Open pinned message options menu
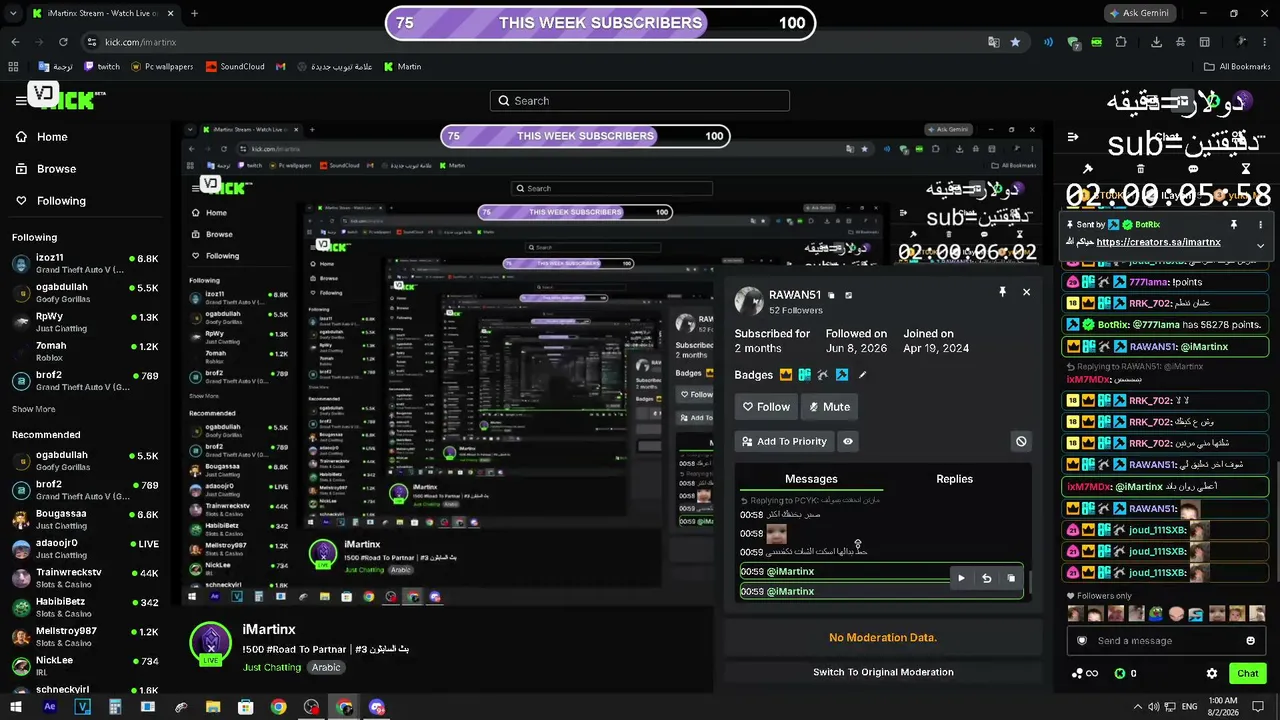The height and width of the screenshot is (720, 1280). 1260,225
